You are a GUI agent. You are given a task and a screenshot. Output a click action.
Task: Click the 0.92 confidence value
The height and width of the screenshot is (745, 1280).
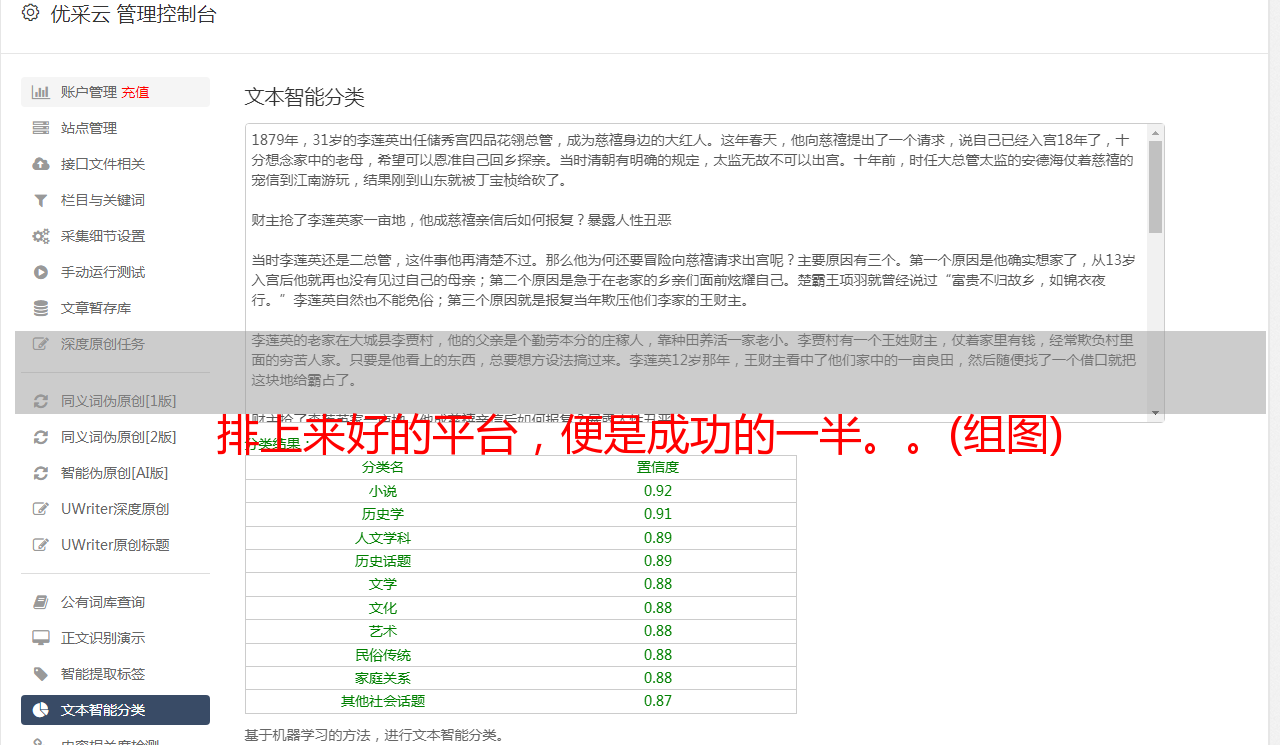coord(658,491)
